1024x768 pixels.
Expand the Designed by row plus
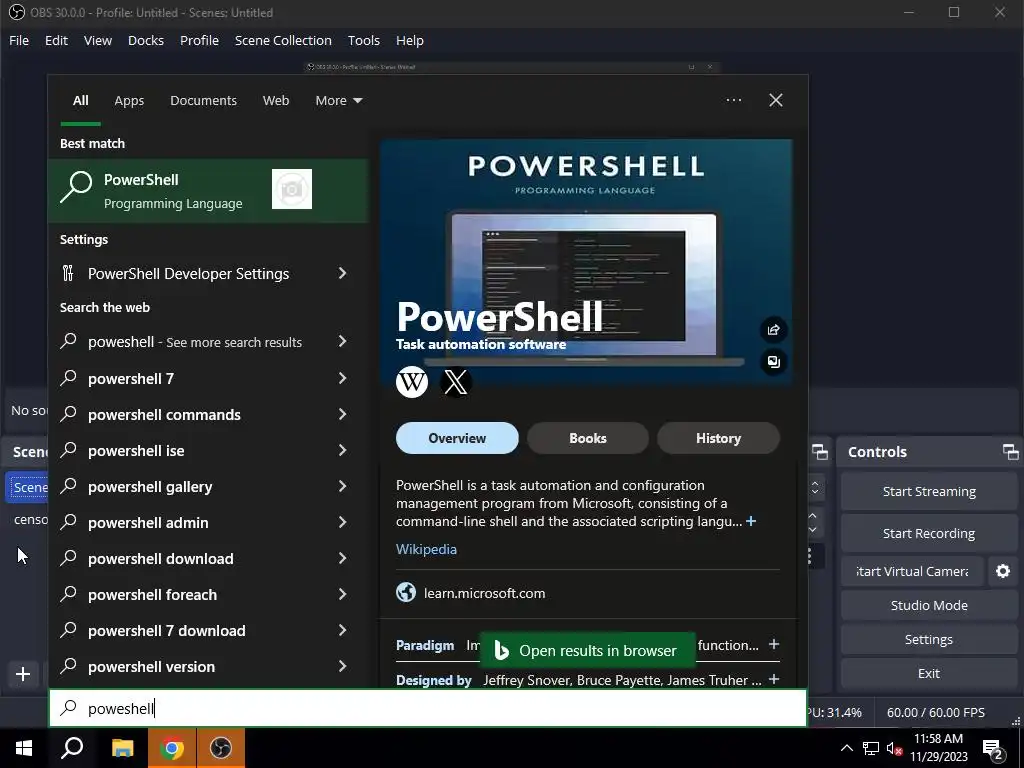pyautogui.click(x=774, y=680)
